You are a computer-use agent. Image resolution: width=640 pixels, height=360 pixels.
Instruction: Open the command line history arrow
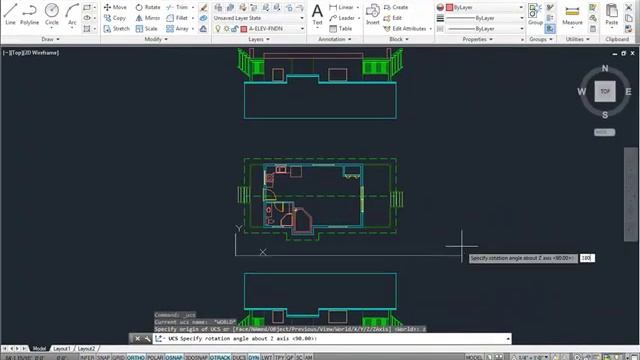(508, 339)
